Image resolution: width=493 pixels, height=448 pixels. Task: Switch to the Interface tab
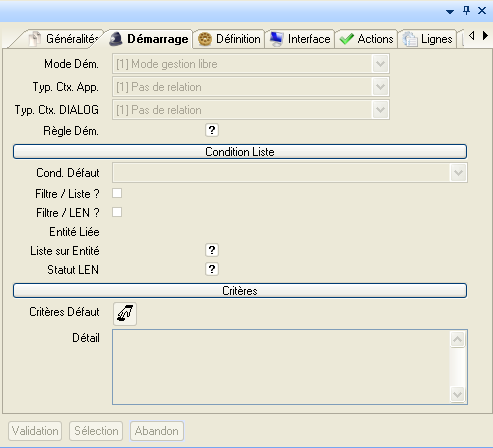point(300,39)
